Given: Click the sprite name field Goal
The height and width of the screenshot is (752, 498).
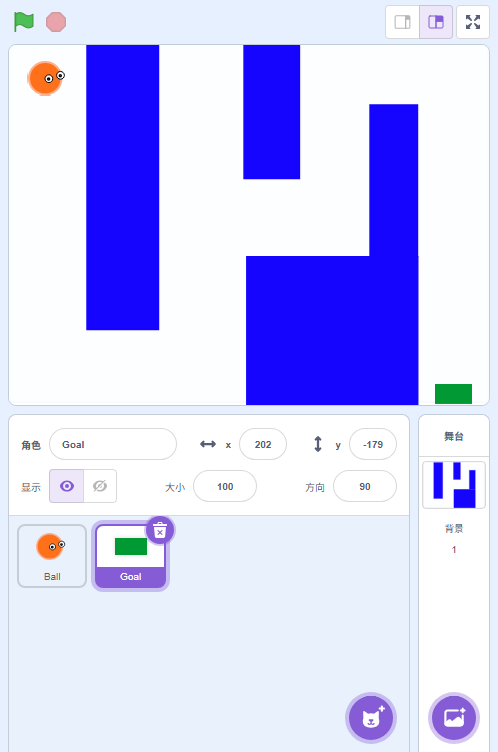Looking at the screenshot, I should point(113,445).
